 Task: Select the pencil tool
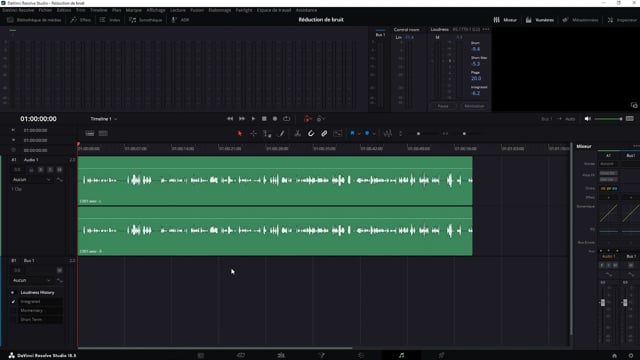point(281,133)
